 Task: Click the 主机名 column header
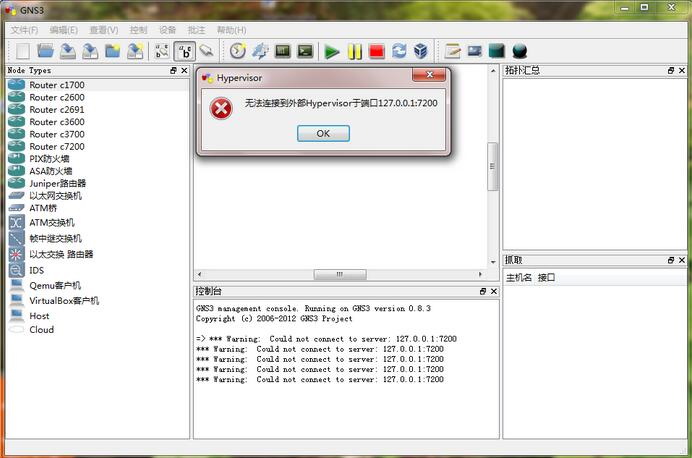coord(519,278)
